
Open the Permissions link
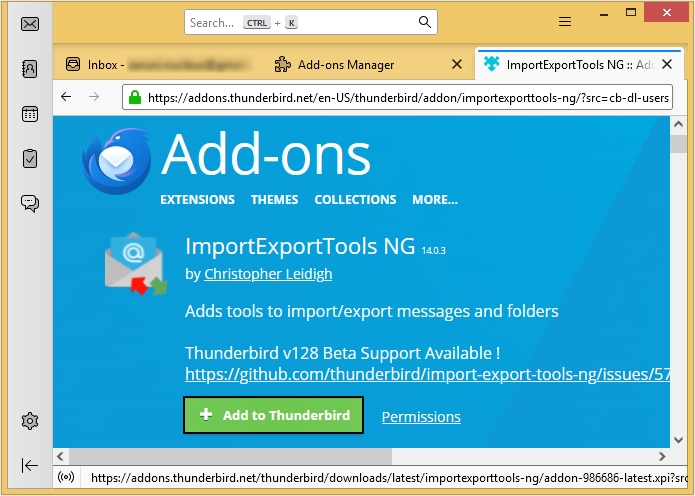point(421,417)
